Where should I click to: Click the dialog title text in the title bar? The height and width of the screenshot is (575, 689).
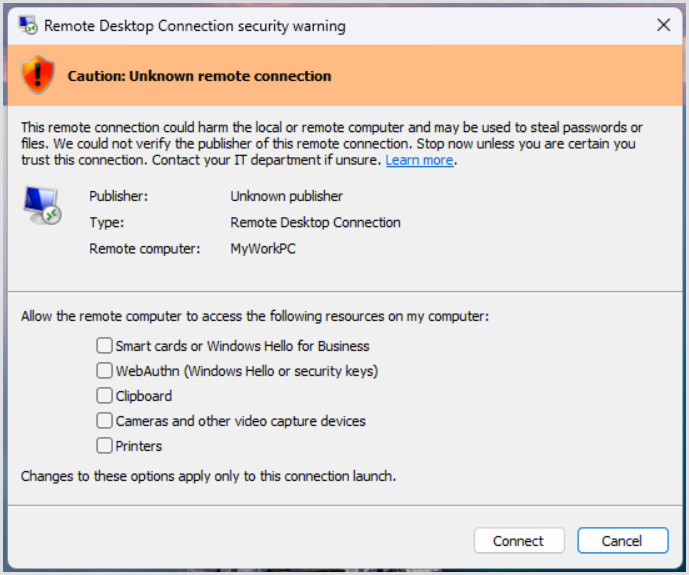[x=195, y=26]
